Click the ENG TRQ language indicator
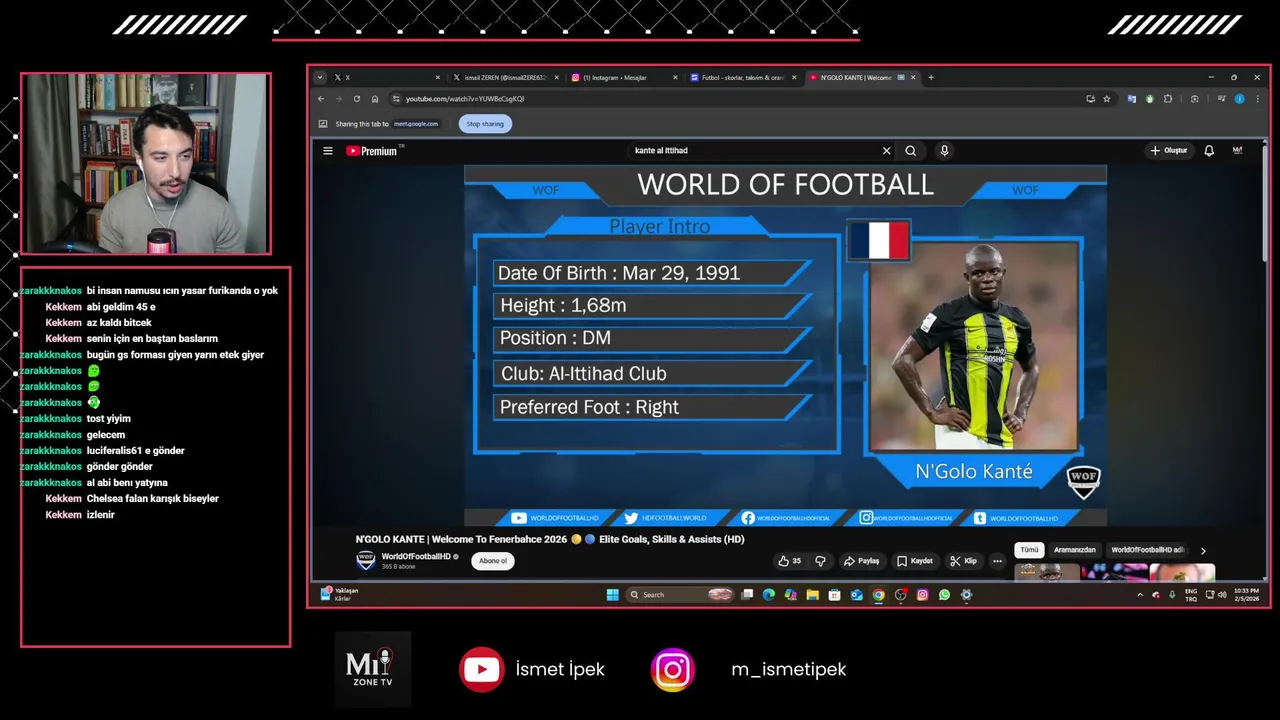 tap(1191, 595)
